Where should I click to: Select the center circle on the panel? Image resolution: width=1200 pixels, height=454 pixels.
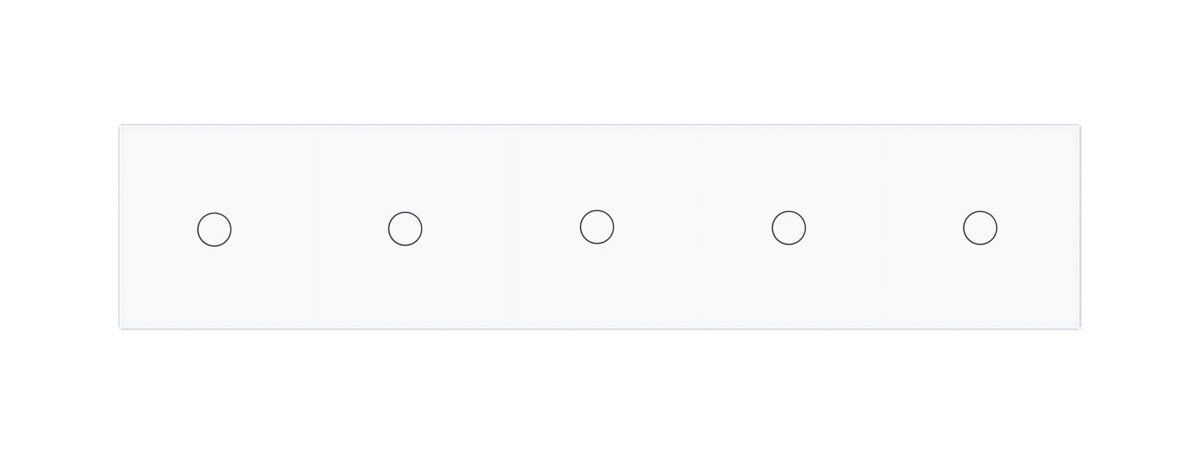pos(597,227)
